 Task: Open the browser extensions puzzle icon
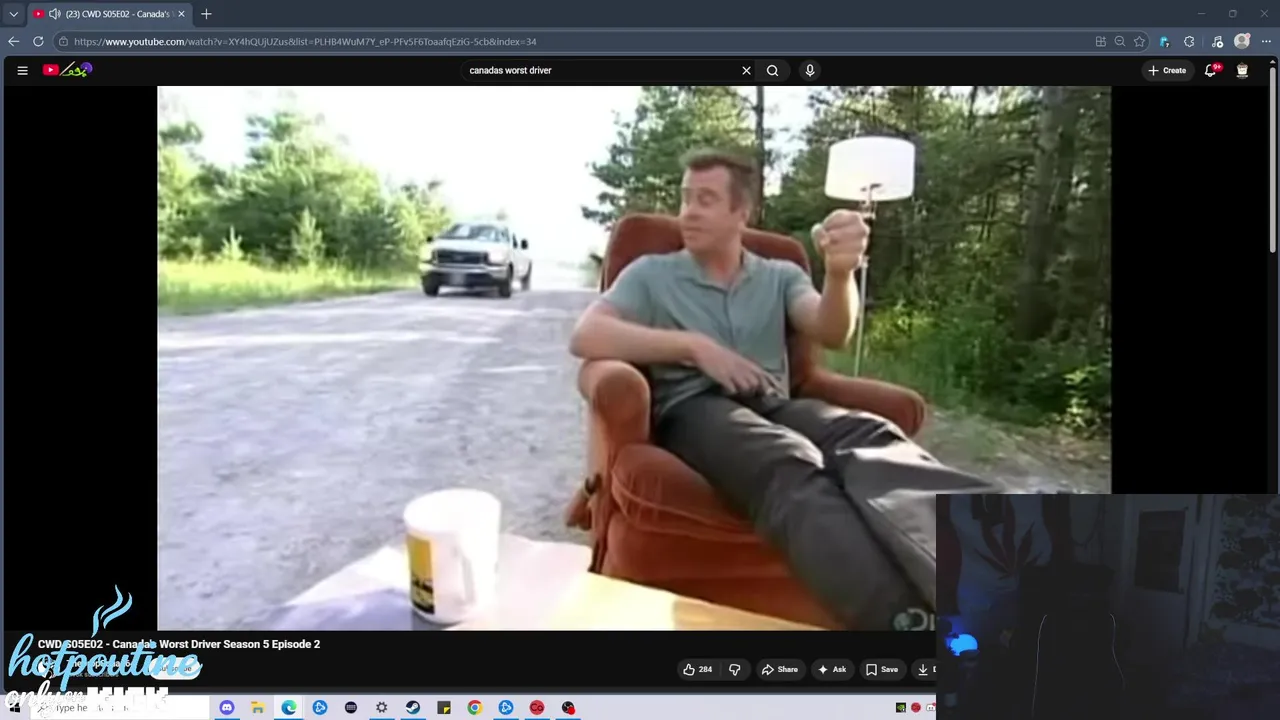click(x=1189, y=41)
